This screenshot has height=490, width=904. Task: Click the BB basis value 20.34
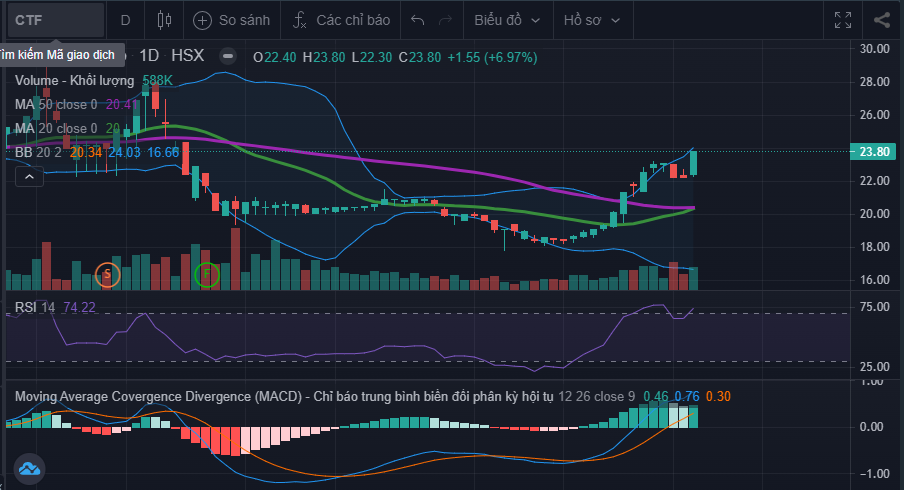pos(85,152)
